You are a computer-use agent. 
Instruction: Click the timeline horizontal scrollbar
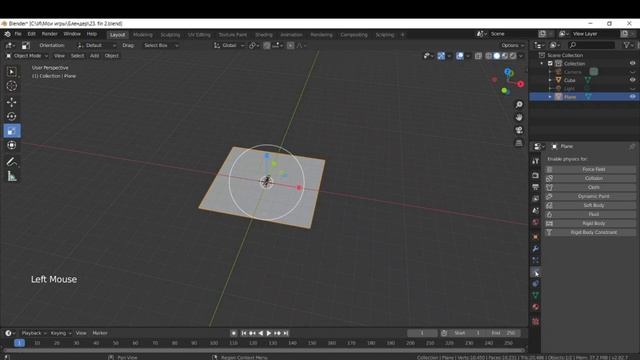coord(264,350)
